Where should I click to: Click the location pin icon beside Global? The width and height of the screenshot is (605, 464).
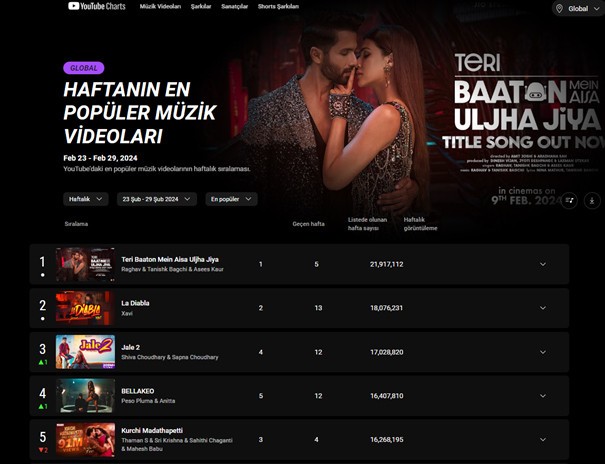(x=559, y=8)
